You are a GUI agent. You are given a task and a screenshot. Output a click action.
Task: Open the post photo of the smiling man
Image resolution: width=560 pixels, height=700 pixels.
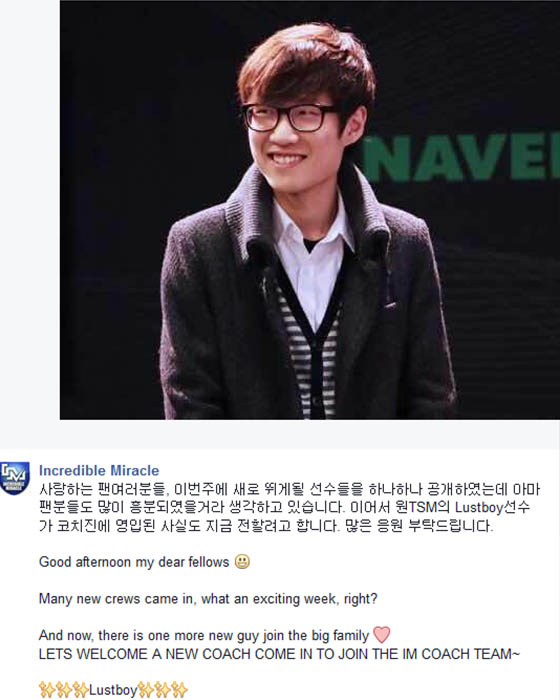[310, 210]
